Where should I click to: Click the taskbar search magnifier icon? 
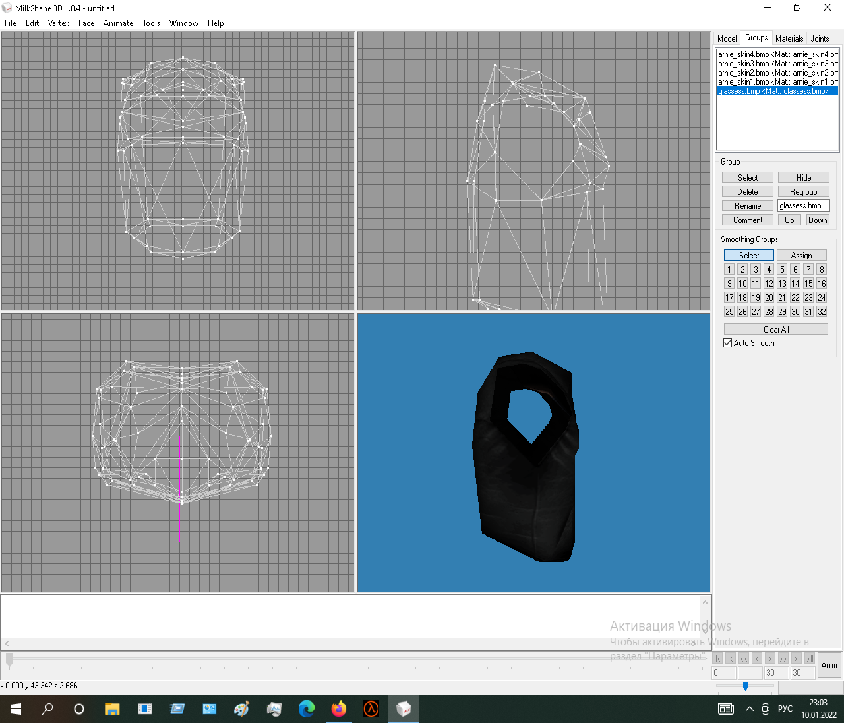point(47,709)
